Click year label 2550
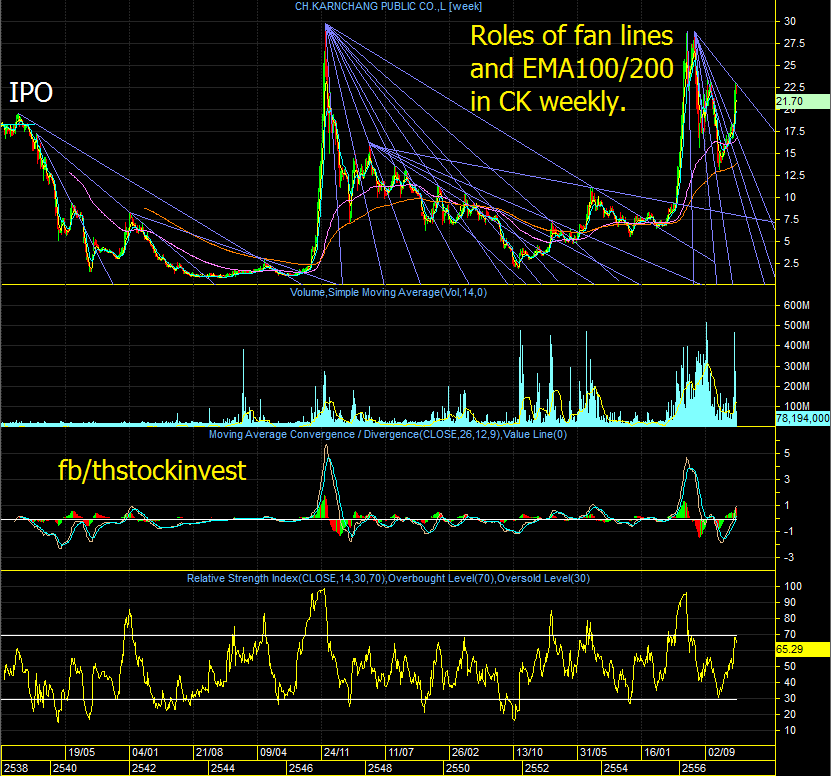The image size is (831, 776). click(457, 769)
